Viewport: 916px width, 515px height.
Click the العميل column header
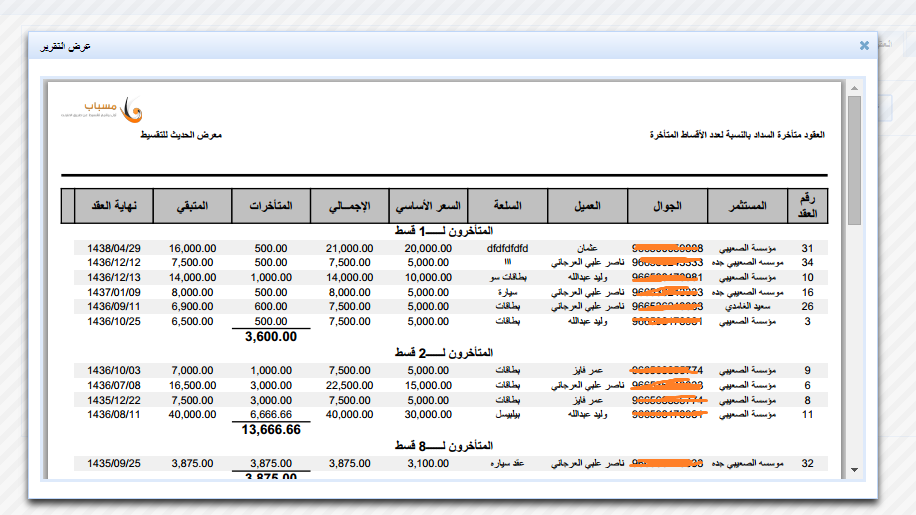coord(587,206)
